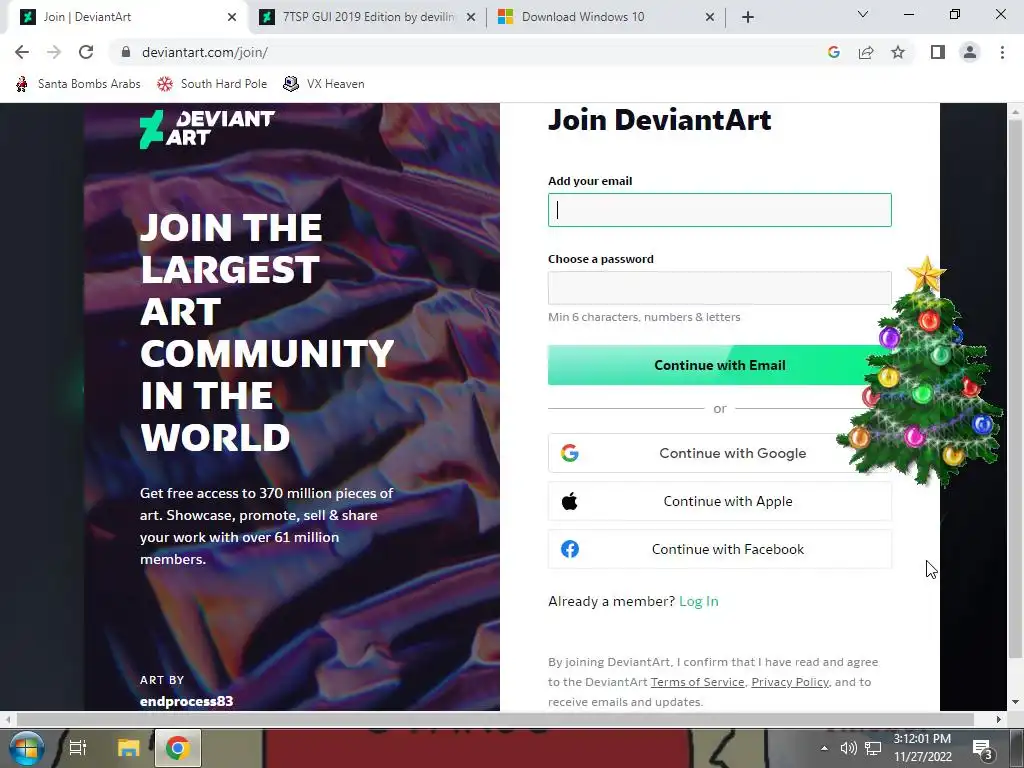Viewport: 1024px width, 768px height.
Task: Open the Terms of Service link
Action: tap(697, 682)
